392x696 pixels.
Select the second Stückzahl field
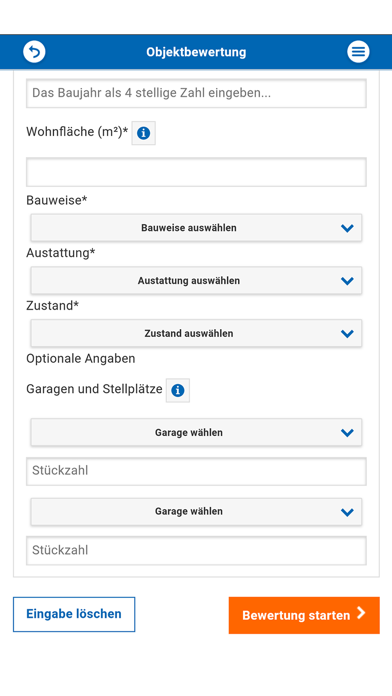196,551
